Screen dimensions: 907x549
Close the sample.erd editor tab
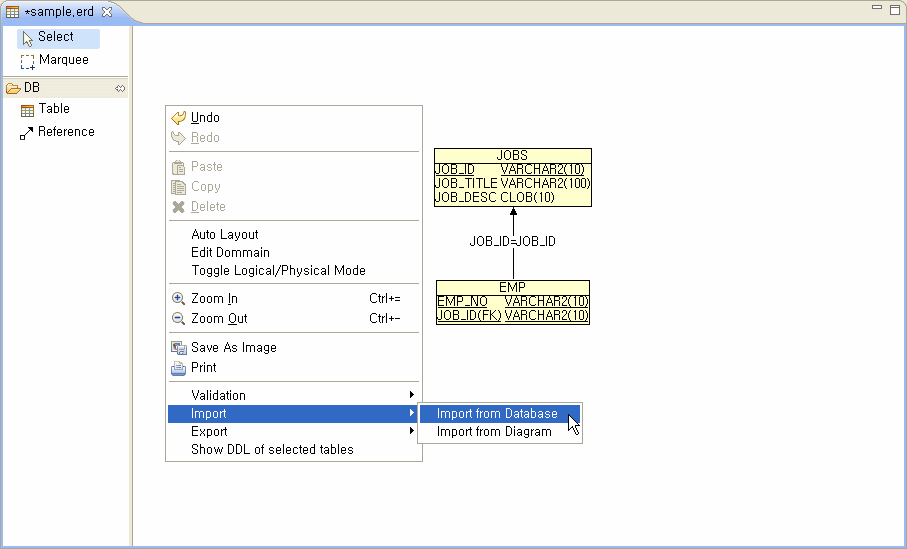(x=107, y=12)
